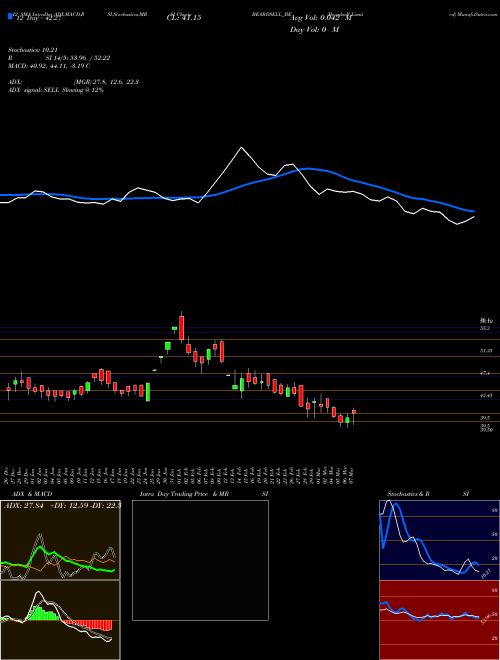This screenshot has height=660, width=500.
Task: Click the "Day Vol: 0 M" text
Action: pos(314,30)
